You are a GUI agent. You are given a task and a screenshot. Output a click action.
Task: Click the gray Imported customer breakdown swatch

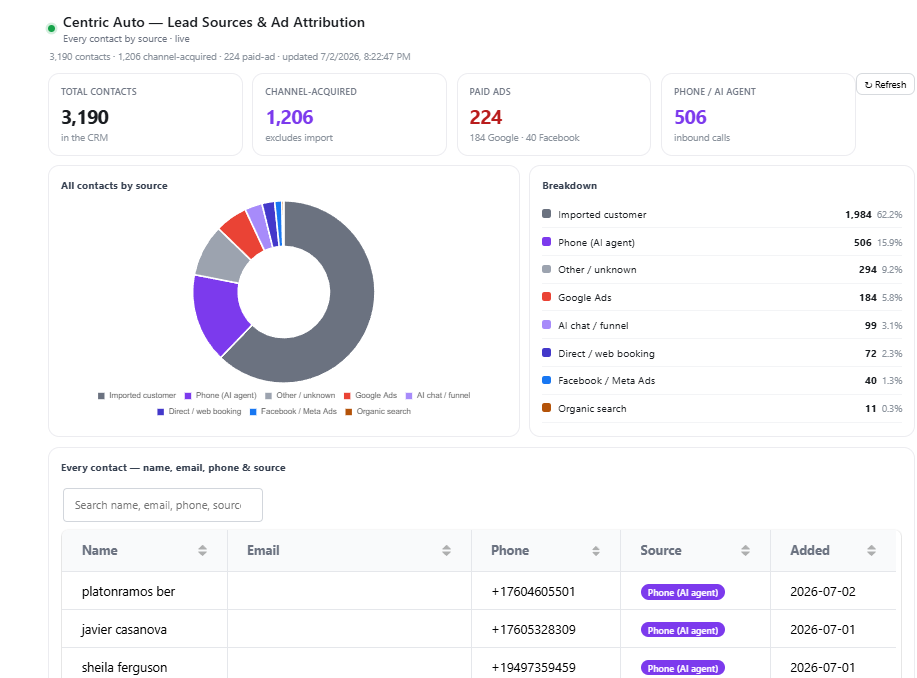(546, 214)
